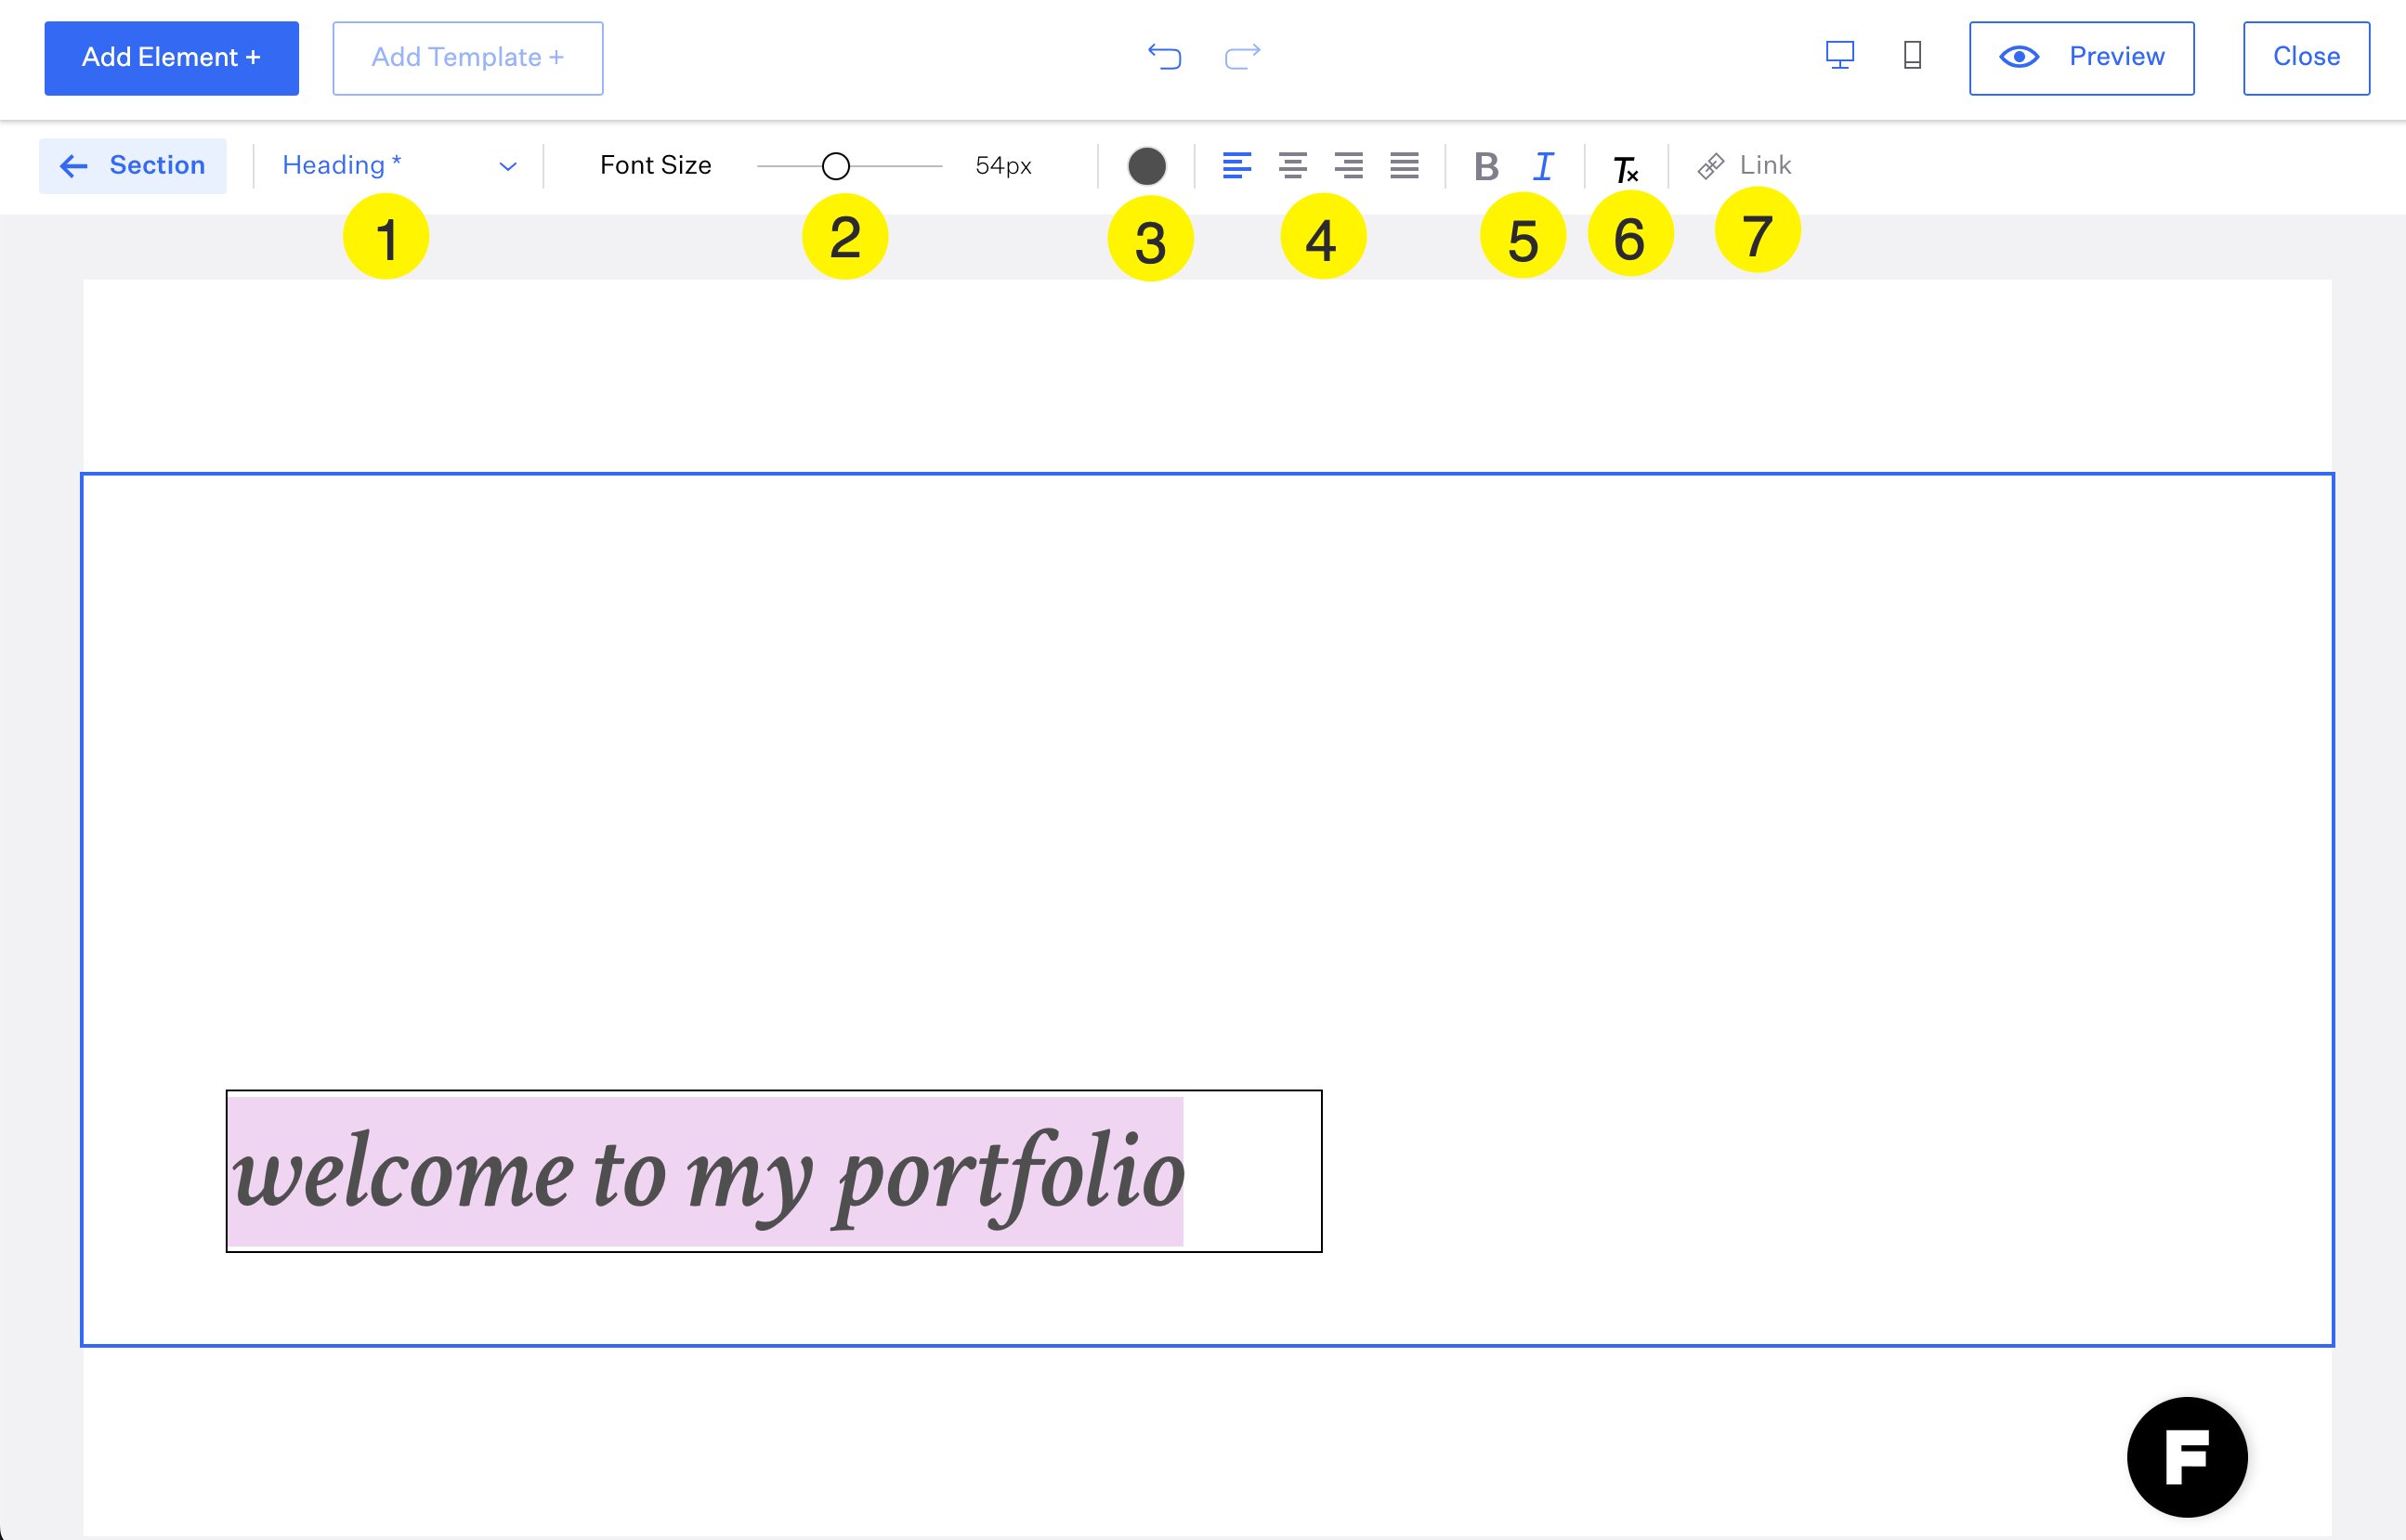This screenshot has height=1540, width=2406.
Task: Open Add Template menu
Action: click(467, 58)
